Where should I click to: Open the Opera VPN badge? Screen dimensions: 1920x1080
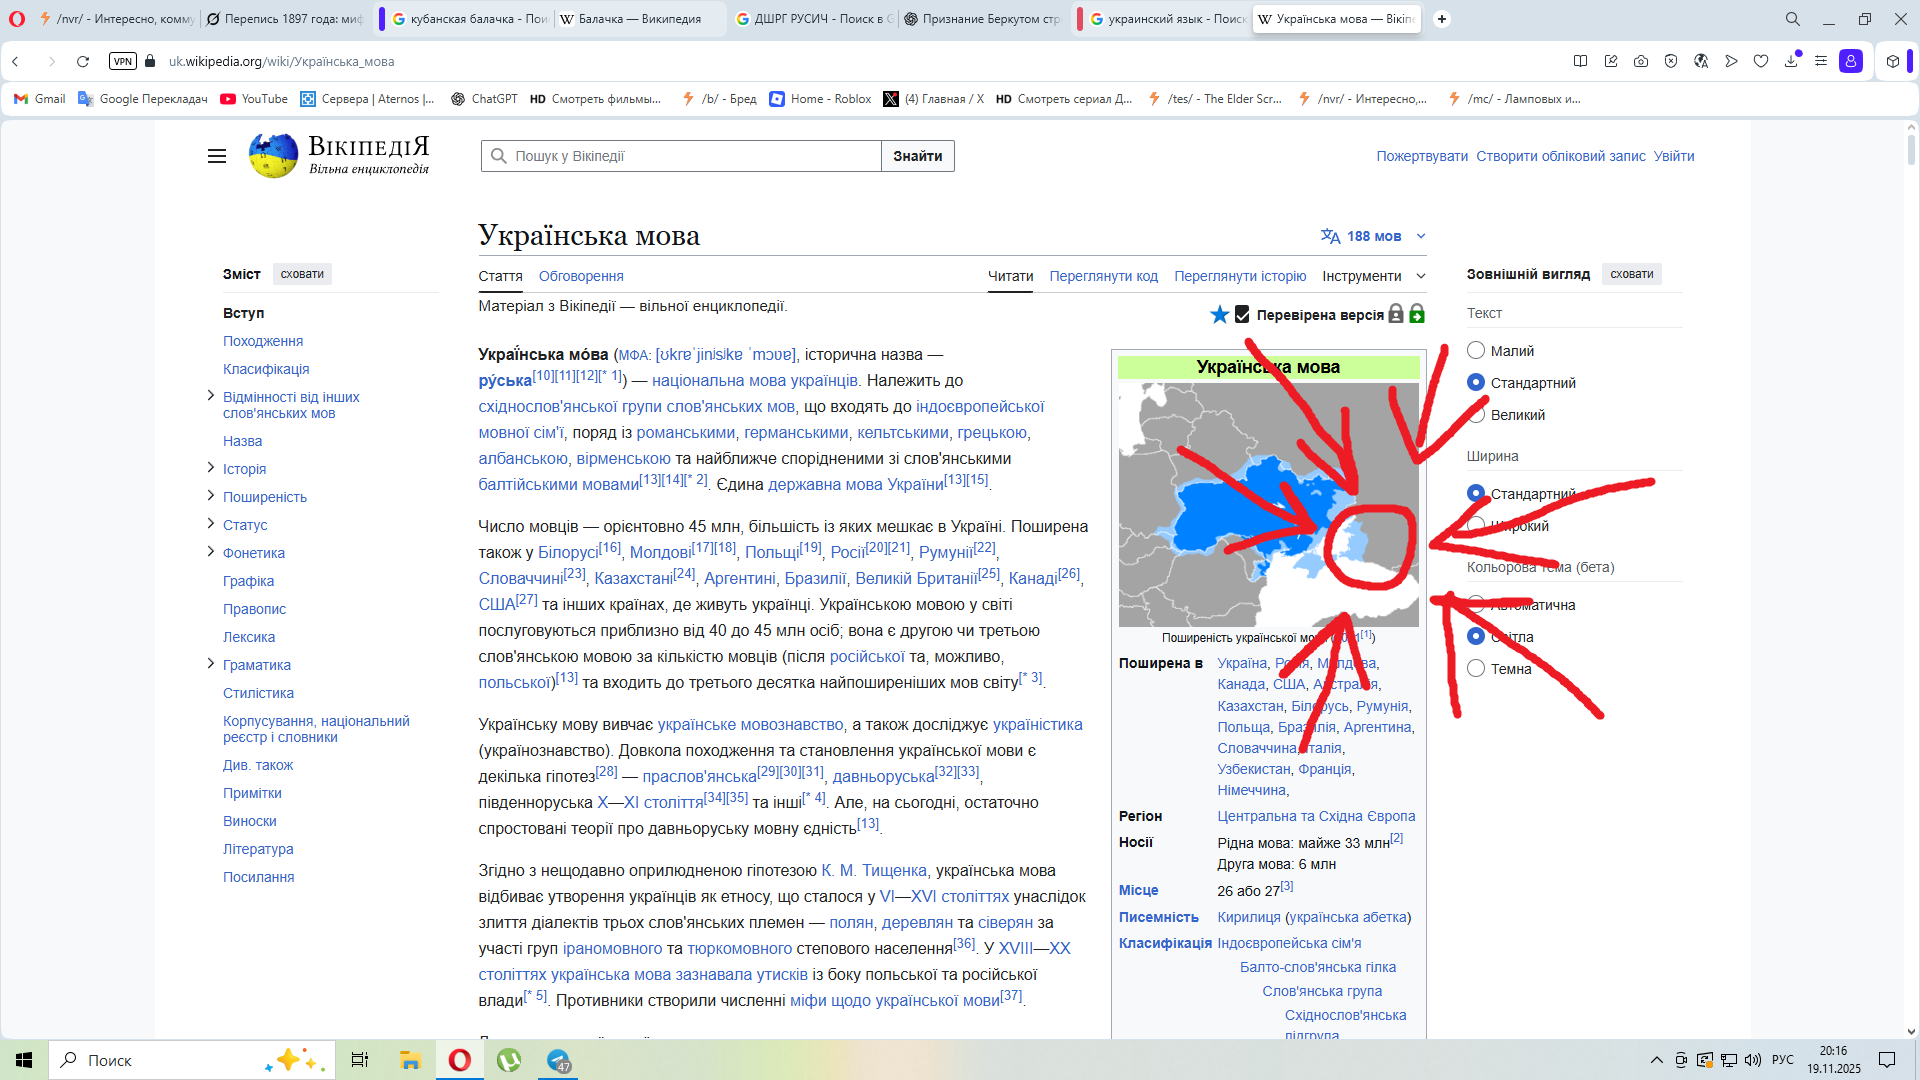pyautogui.click(x=123, y=61)
